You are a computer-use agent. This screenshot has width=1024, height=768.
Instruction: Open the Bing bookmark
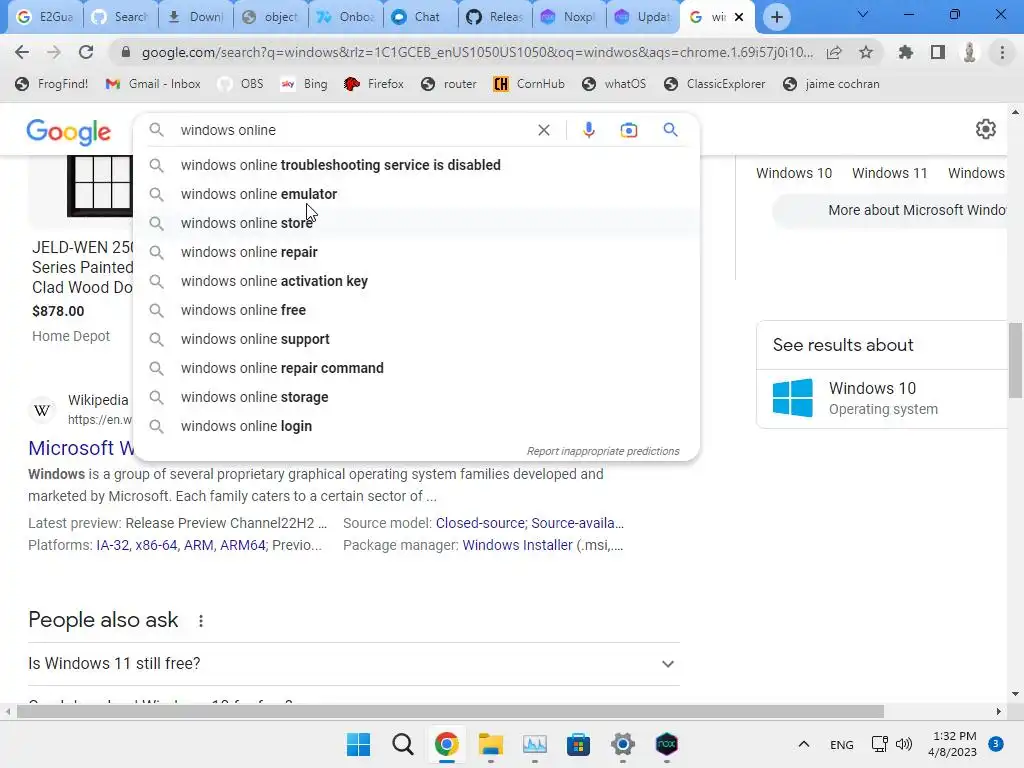coord(304,84)
